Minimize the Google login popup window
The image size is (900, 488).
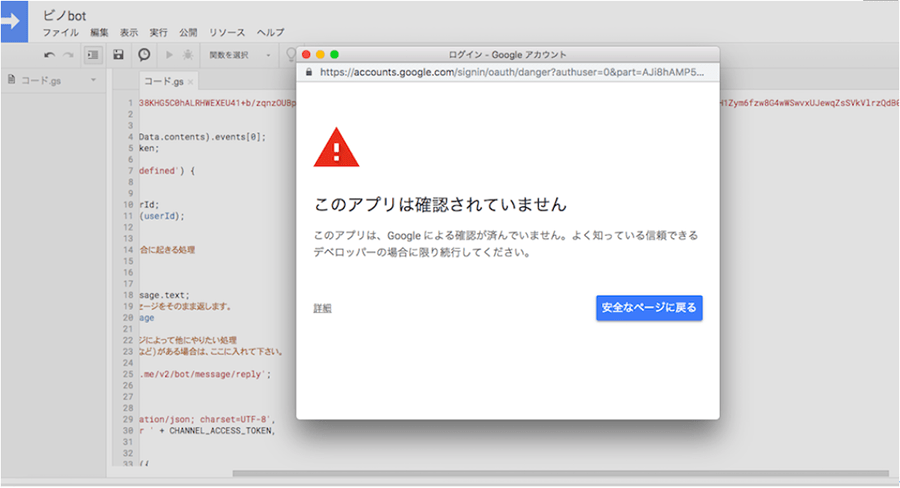[x=320, y=55]
